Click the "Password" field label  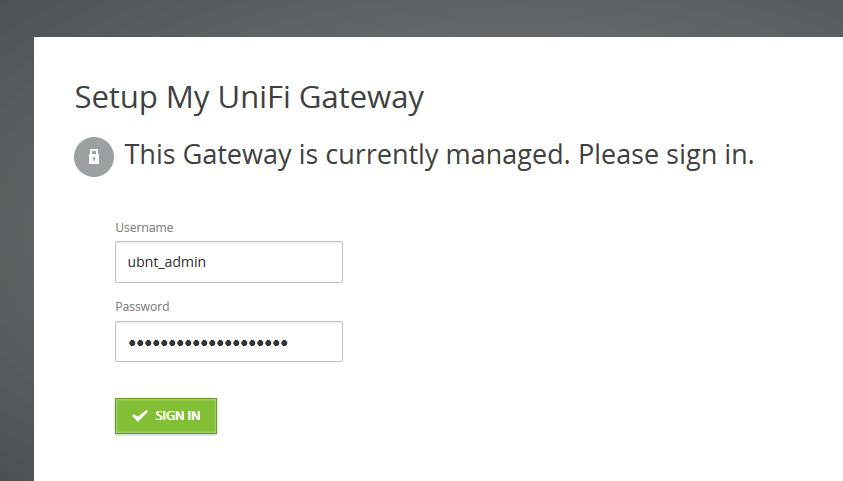click(x=142, y=307)
